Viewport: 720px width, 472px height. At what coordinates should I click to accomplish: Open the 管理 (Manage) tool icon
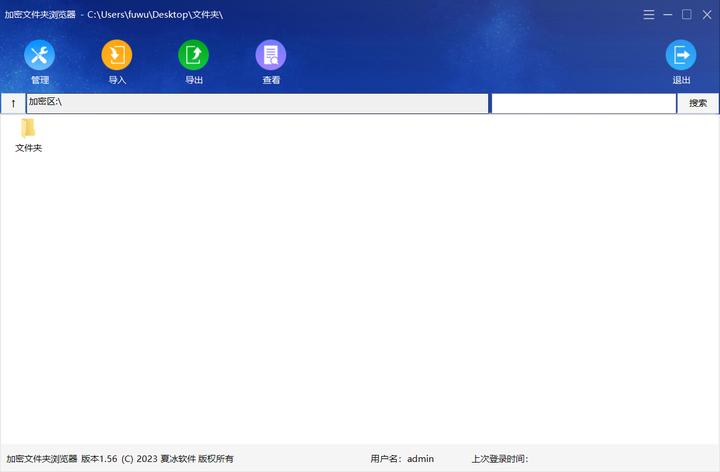39,55
